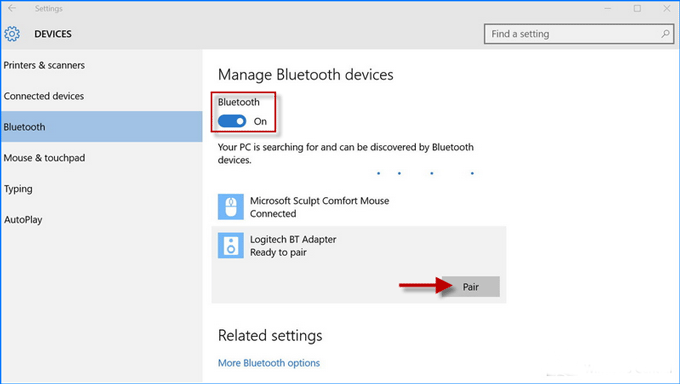Viewport: 680px width, 384px height.
Task: Click the DEVICES header title
Action: 53,34
